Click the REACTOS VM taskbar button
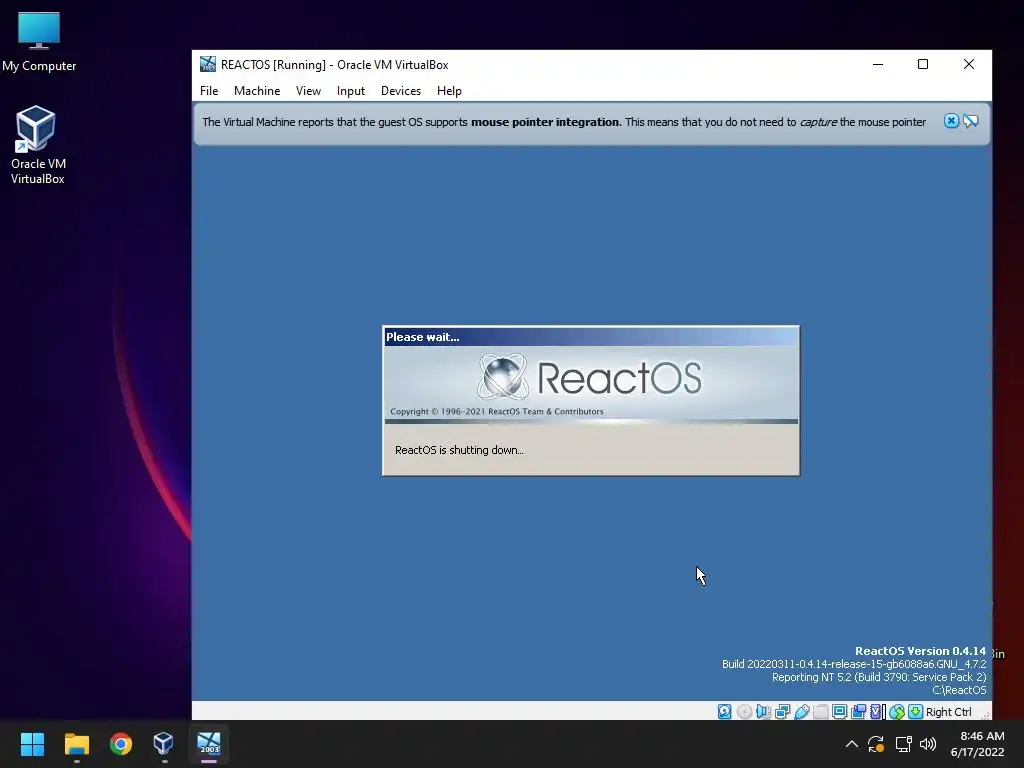The width and height of the screenshot is (1024, 768). pyautogui.click(x=209, y=743)
